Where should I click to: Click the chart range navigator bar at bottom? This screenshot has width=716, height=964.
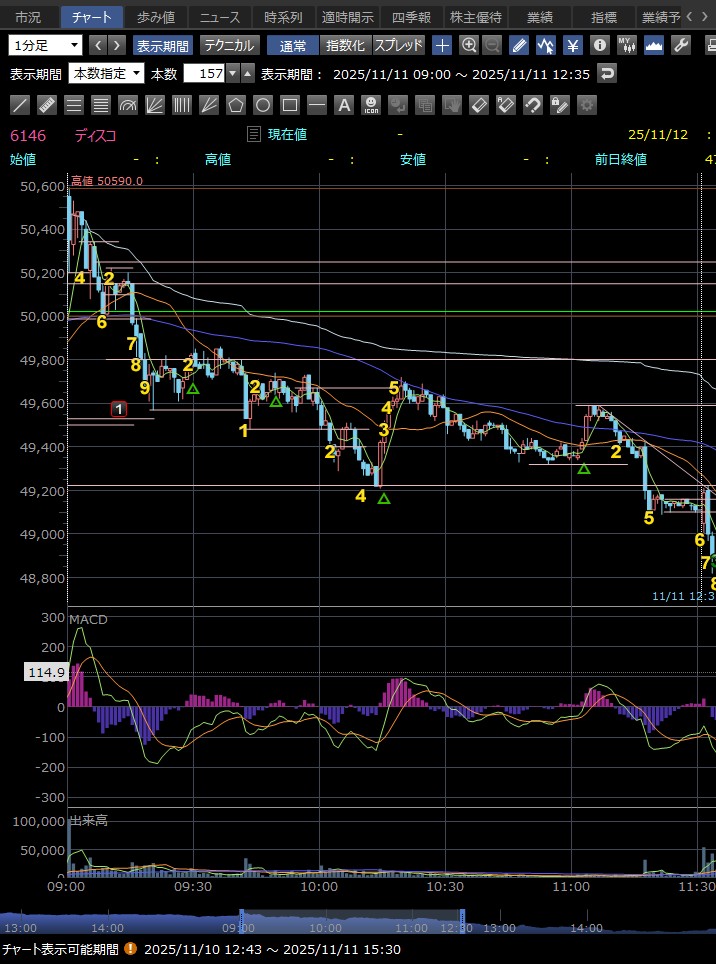[x=350, y=922]
